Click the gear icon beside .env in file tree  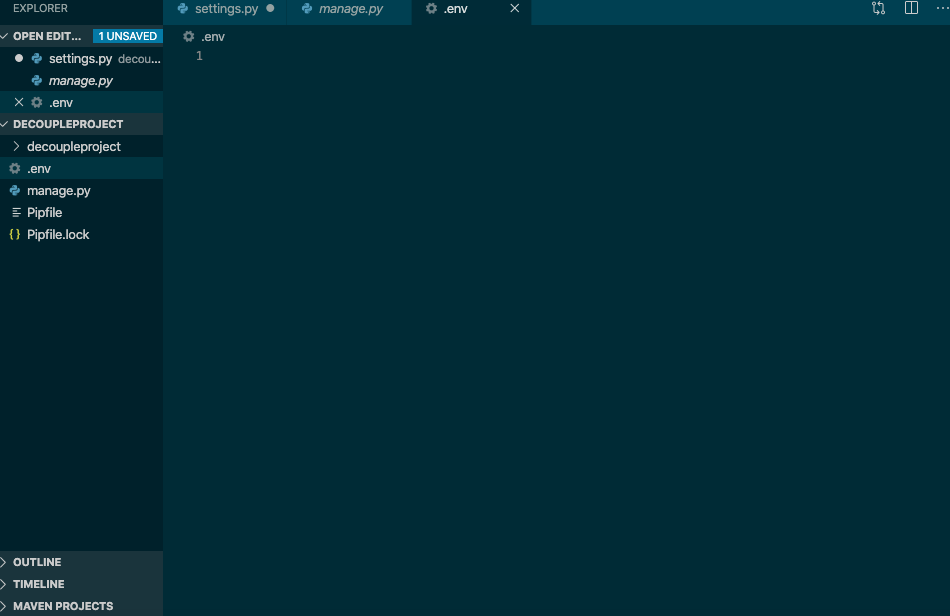15,168
